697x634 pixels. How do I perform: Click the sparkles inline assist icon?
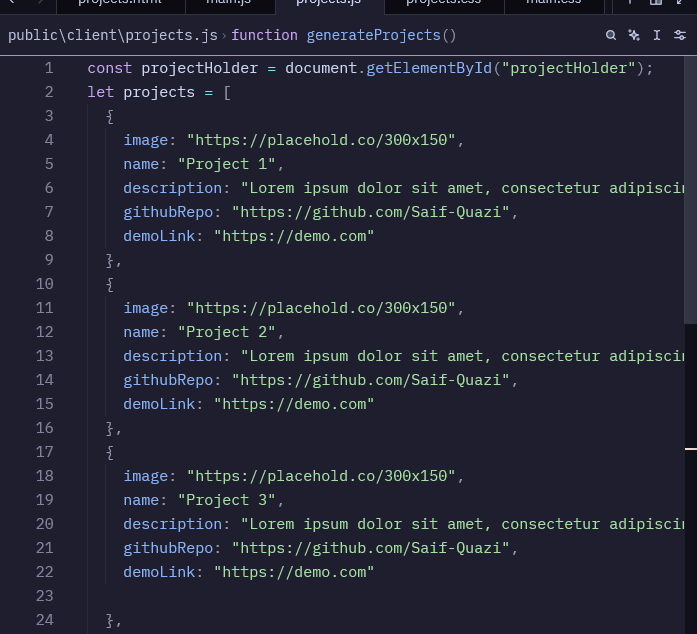[634, 35]
